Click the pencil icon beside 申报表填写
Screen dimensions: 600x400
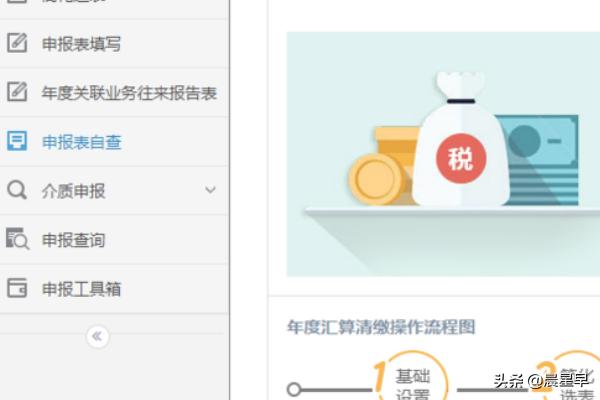point(17,43)
